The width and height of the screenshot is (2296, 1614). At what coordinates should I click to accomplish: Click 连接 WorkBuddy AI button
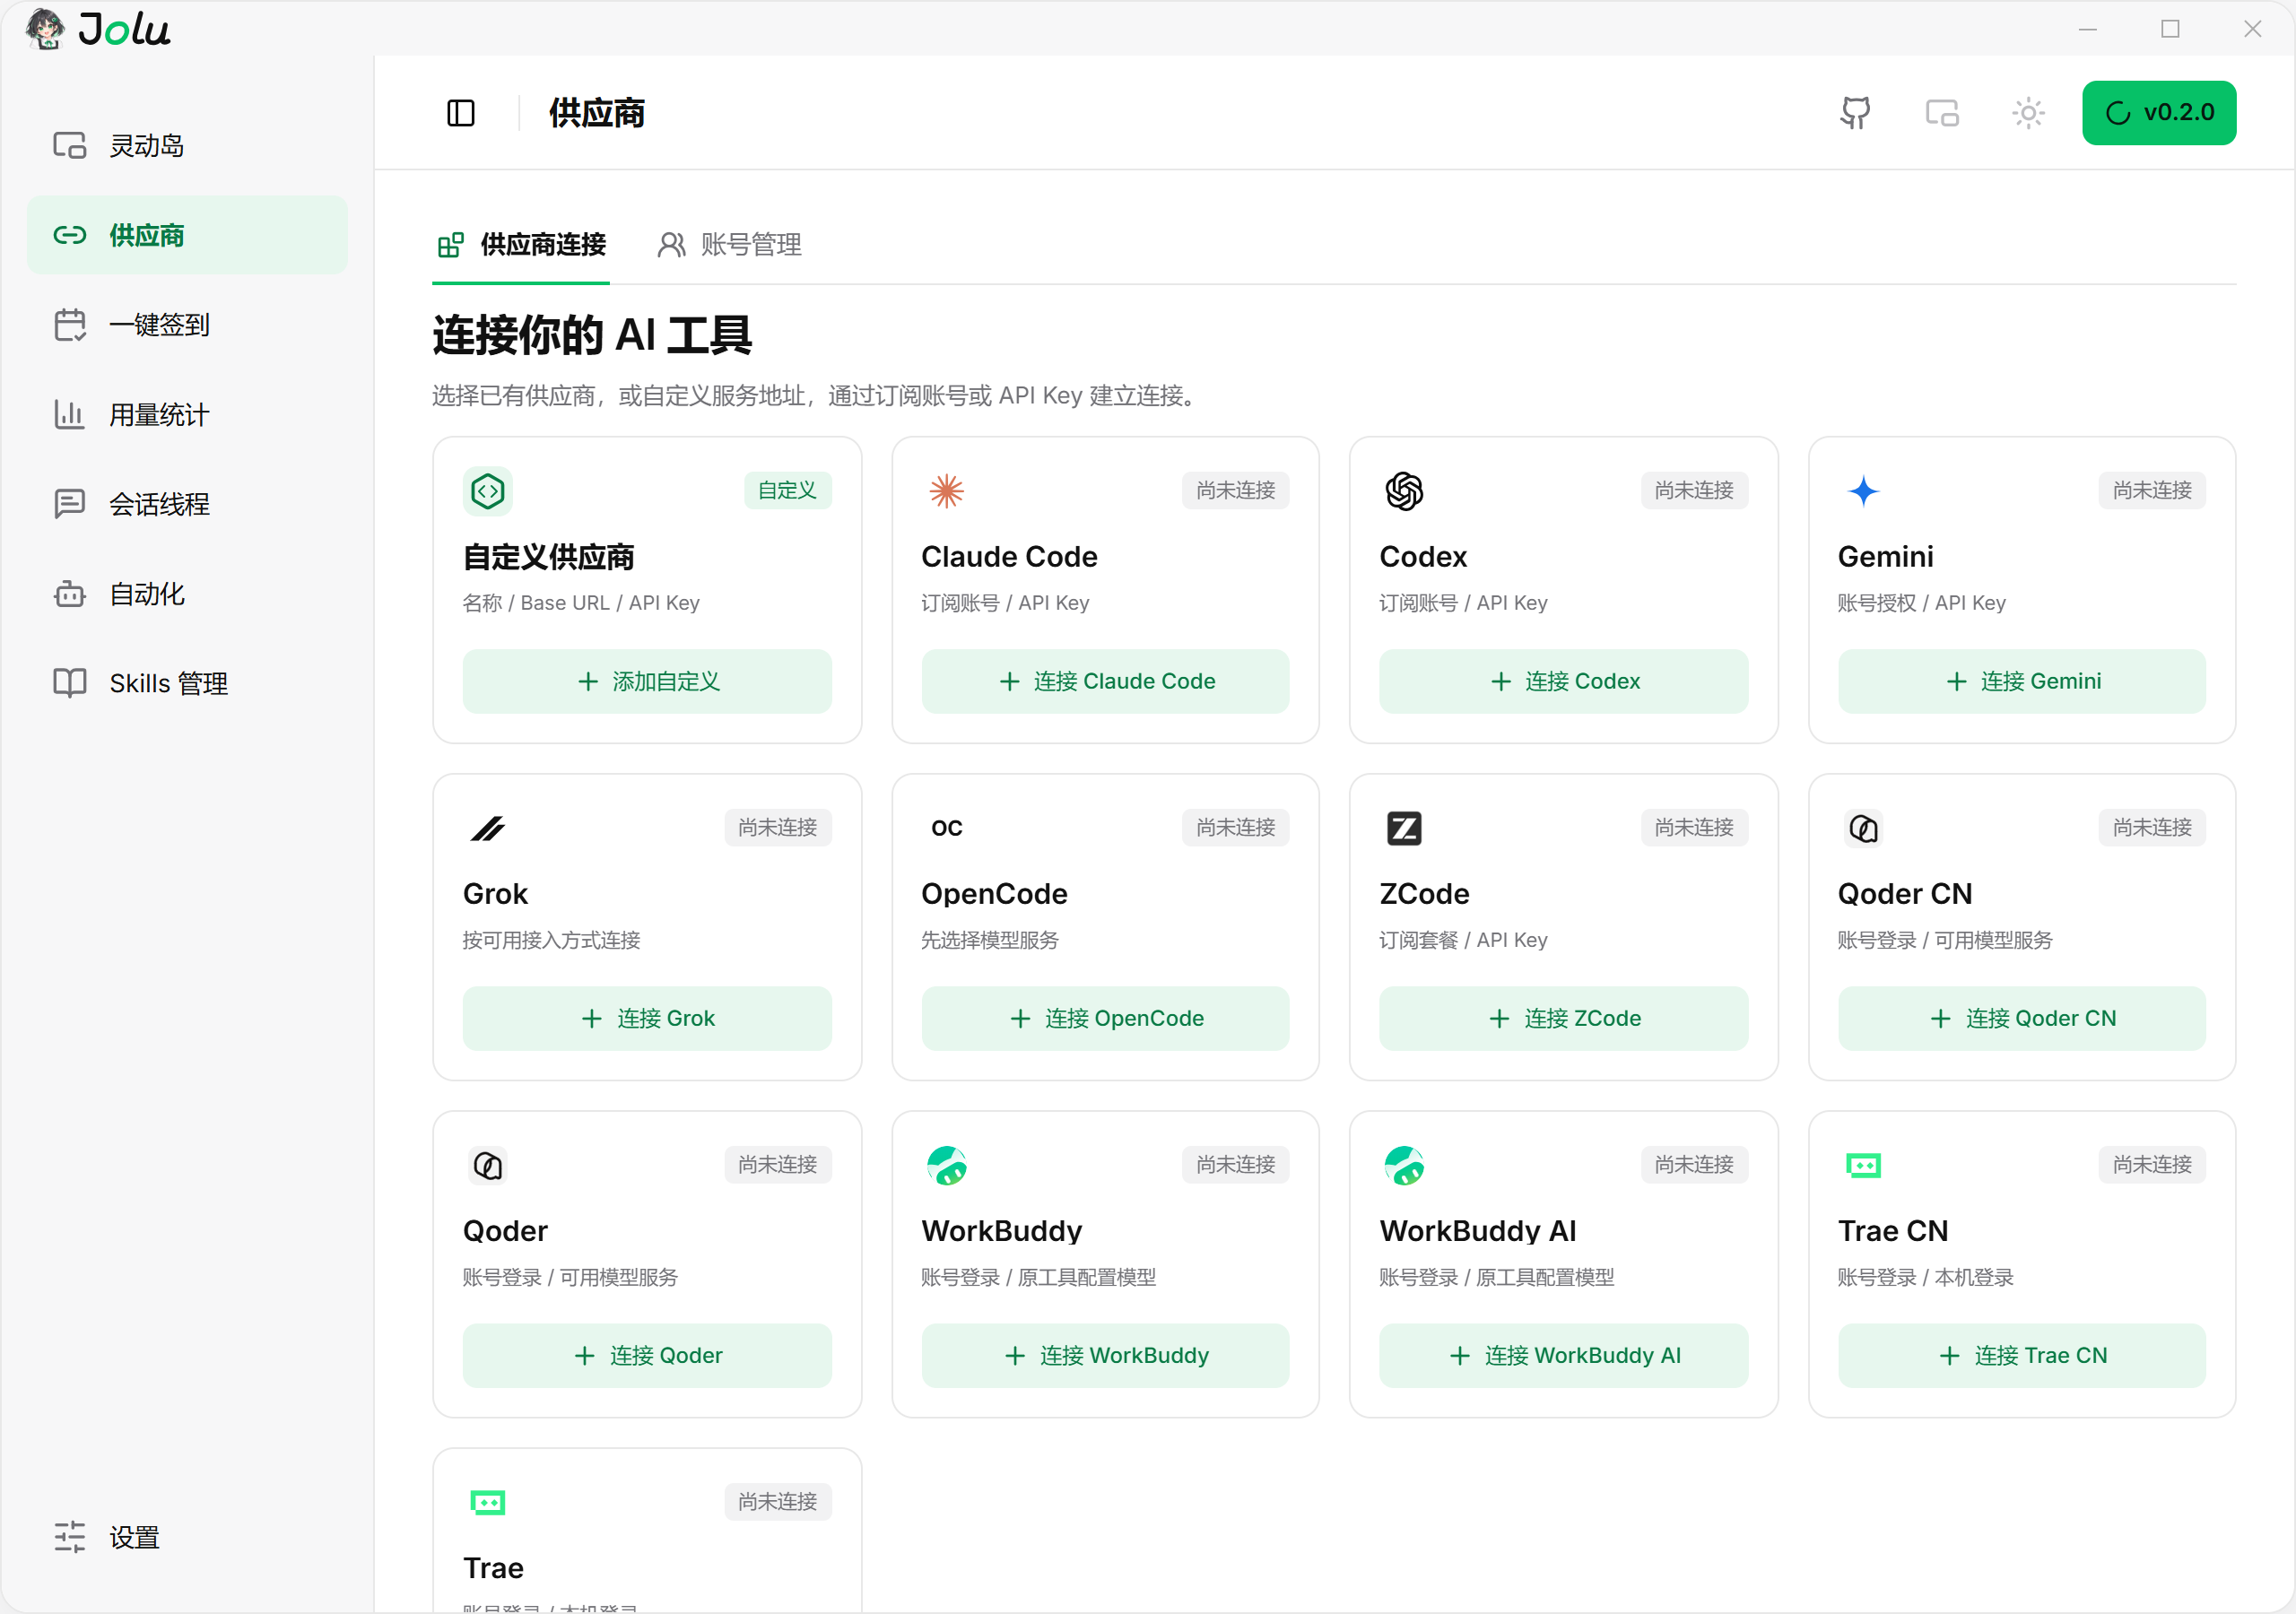click(x=1563, y=1355)
